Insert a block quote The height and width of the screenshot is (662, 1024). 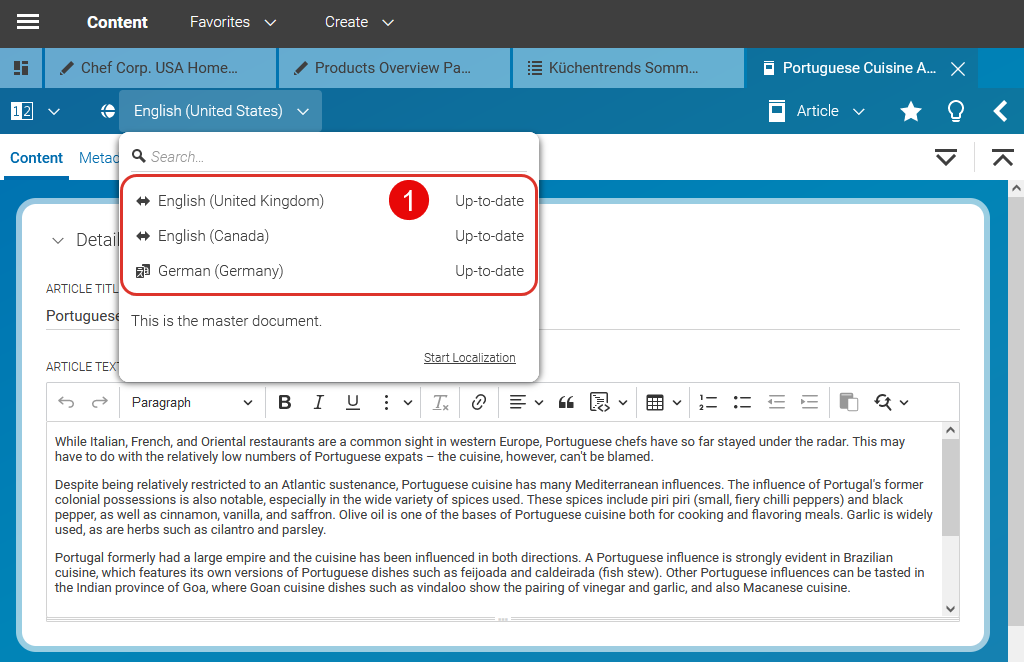(566, 402)
